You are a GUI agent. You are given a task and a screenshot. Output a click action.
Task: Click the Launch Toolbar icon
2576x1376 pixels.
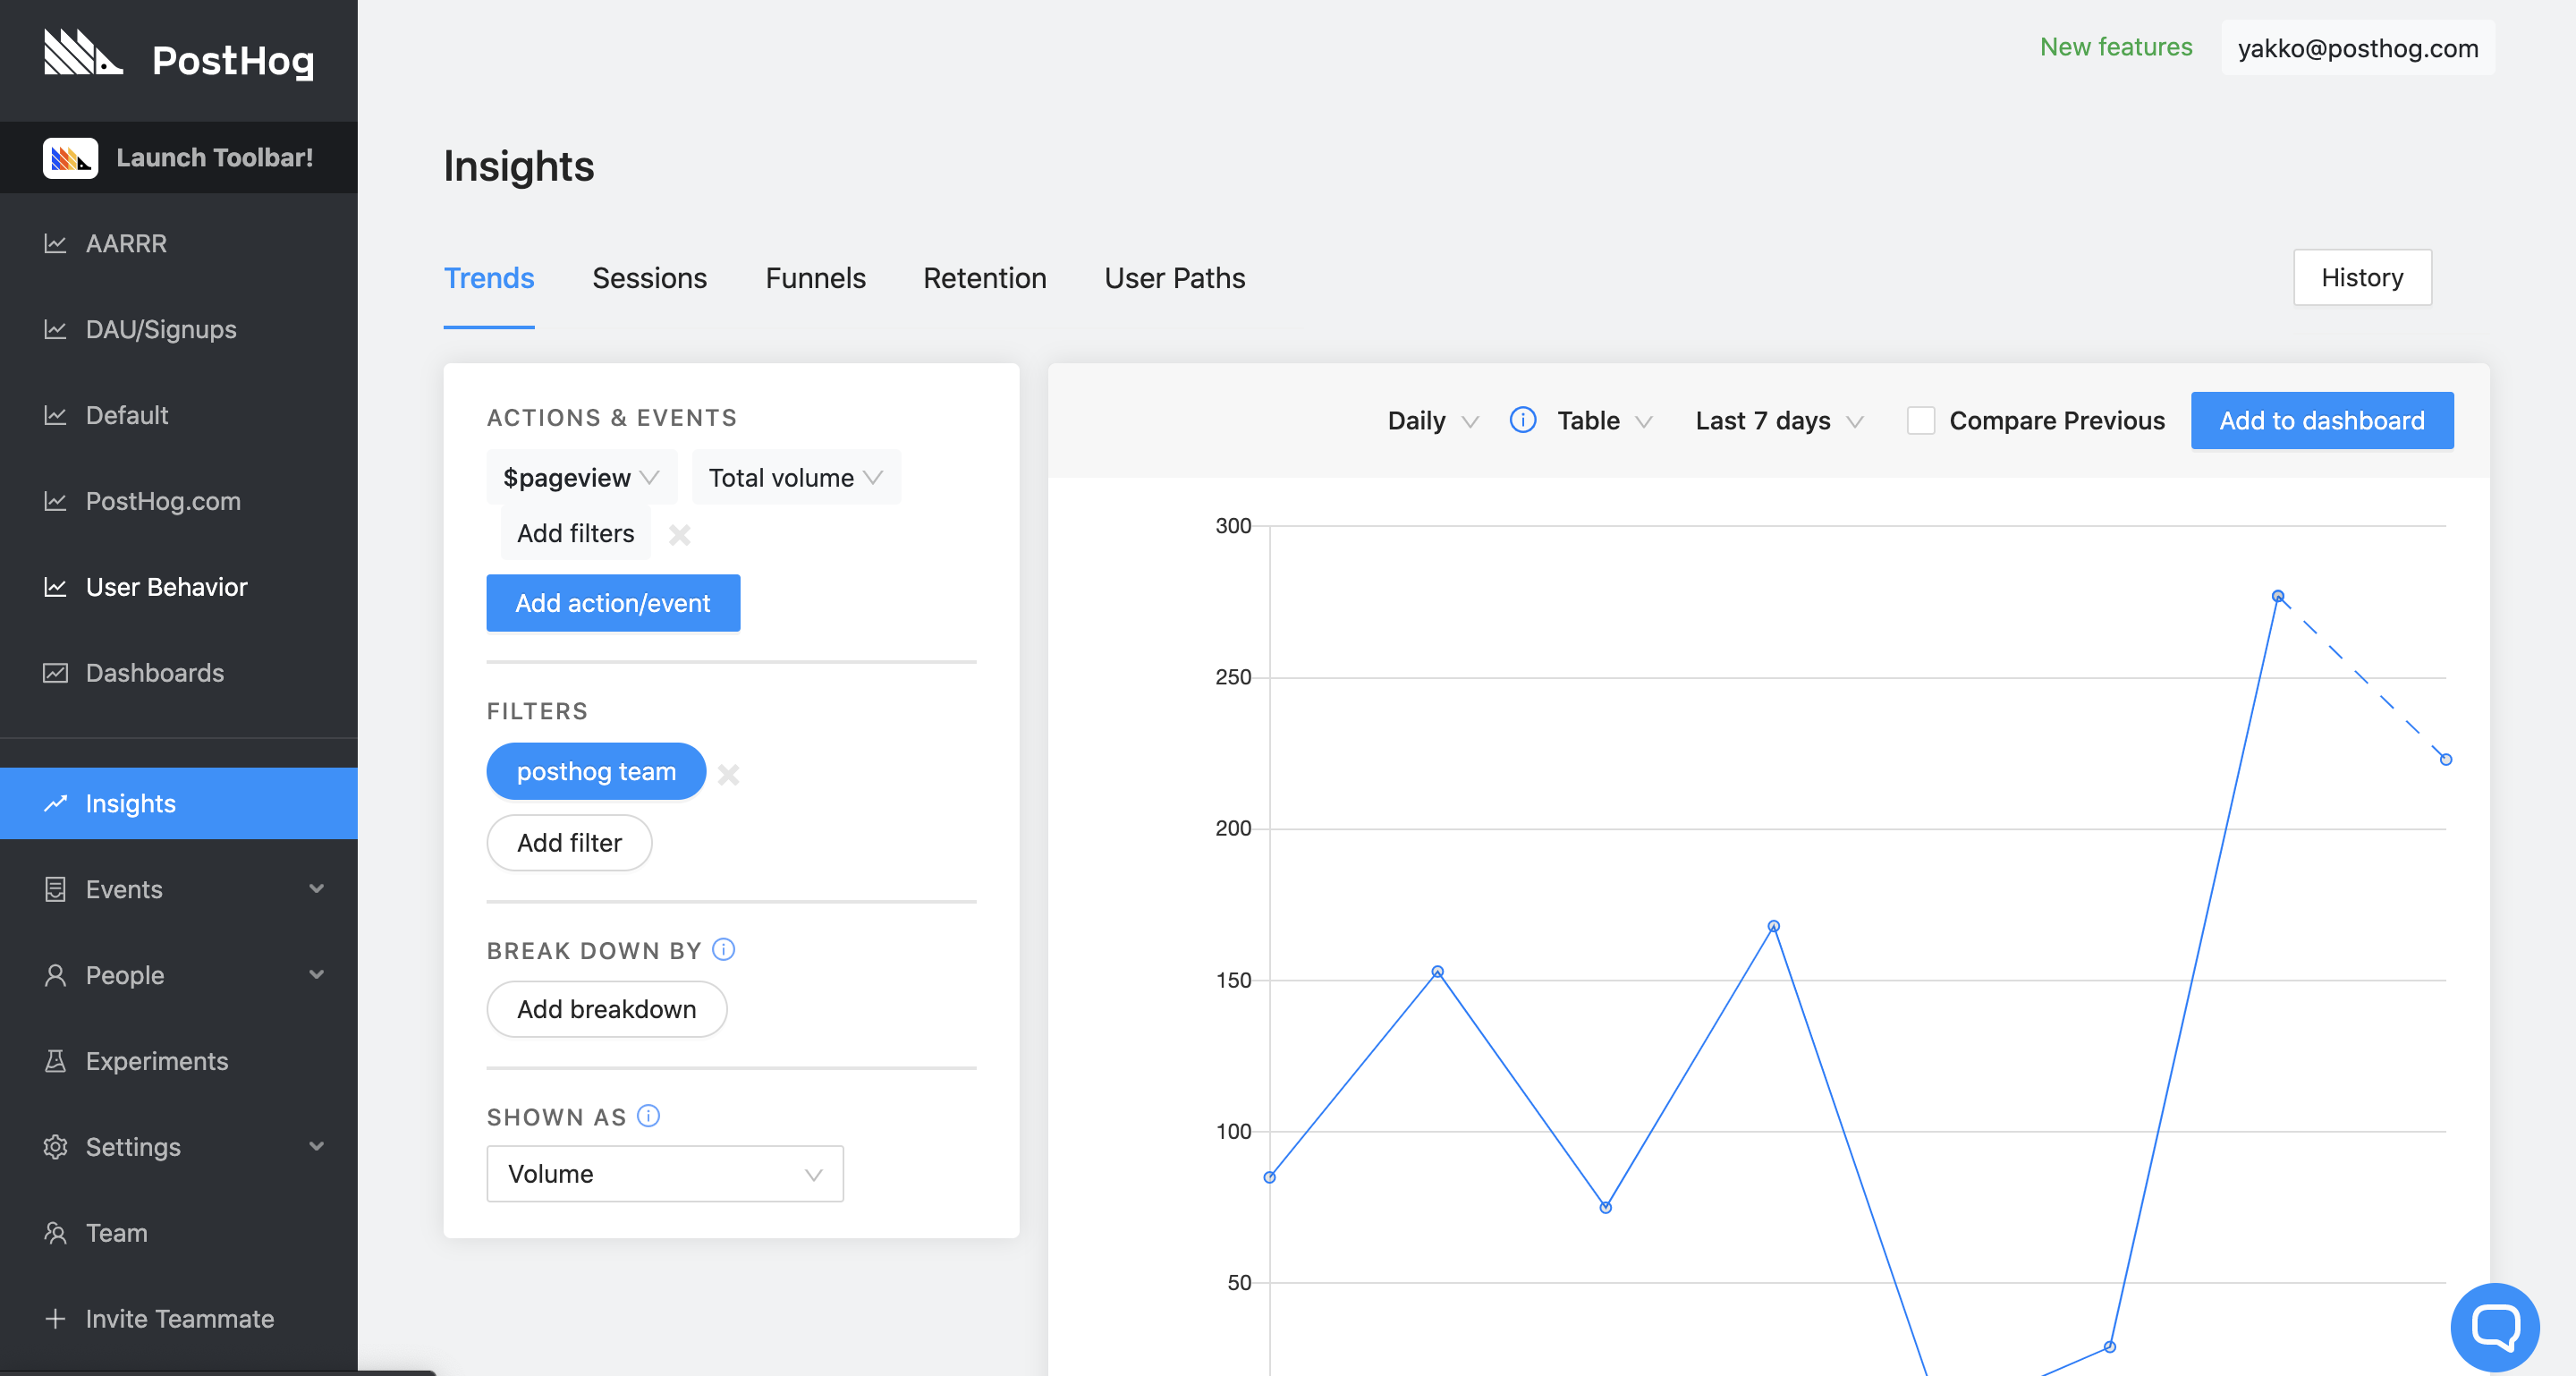[x=70, y=158]
